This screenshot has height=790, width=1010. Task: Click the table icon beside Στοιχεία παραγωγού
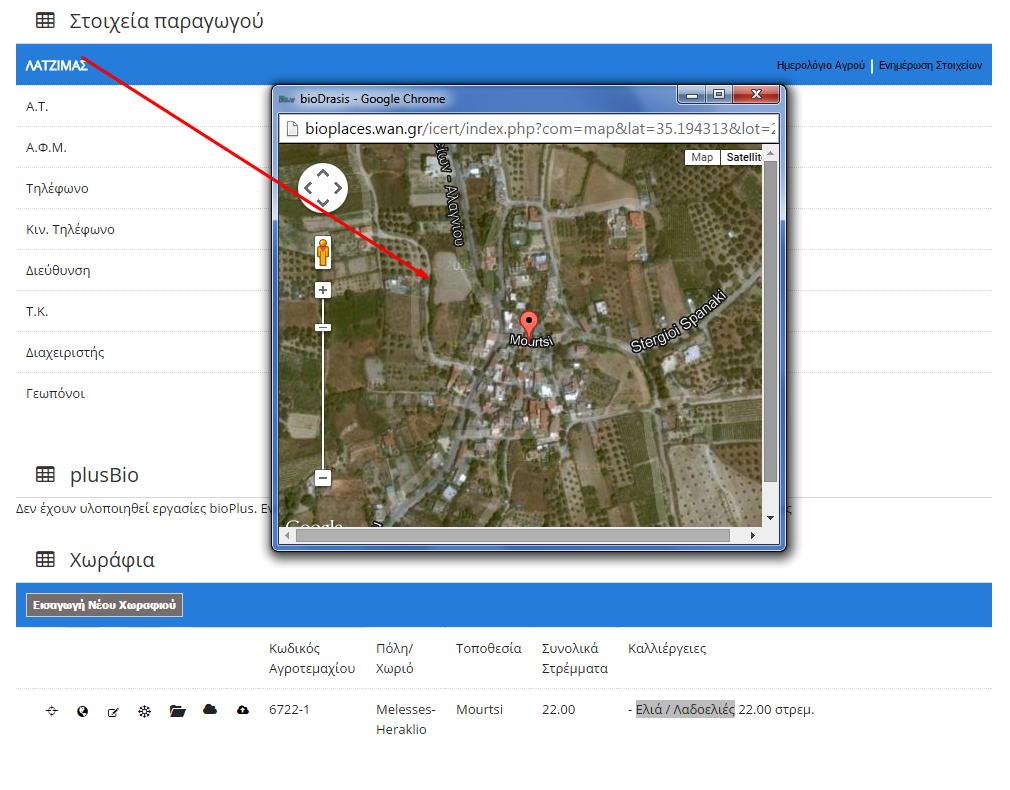45,21
